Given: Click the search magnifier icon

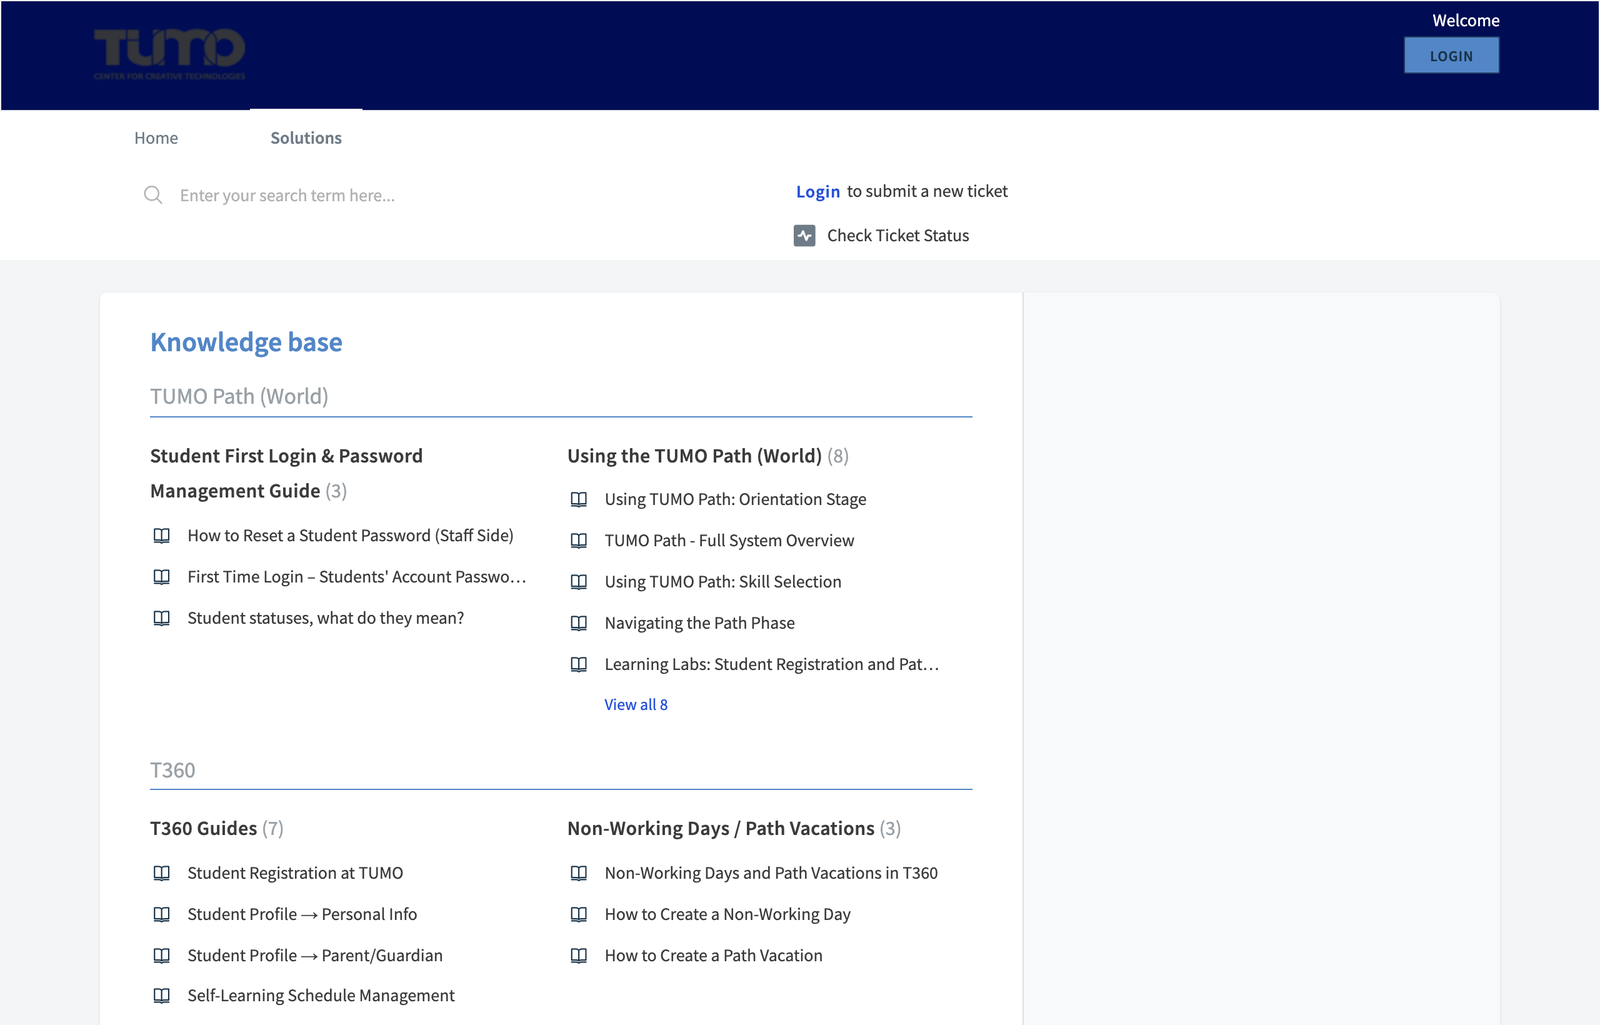Looking at the screenshot, I should [x=153, y=195].
